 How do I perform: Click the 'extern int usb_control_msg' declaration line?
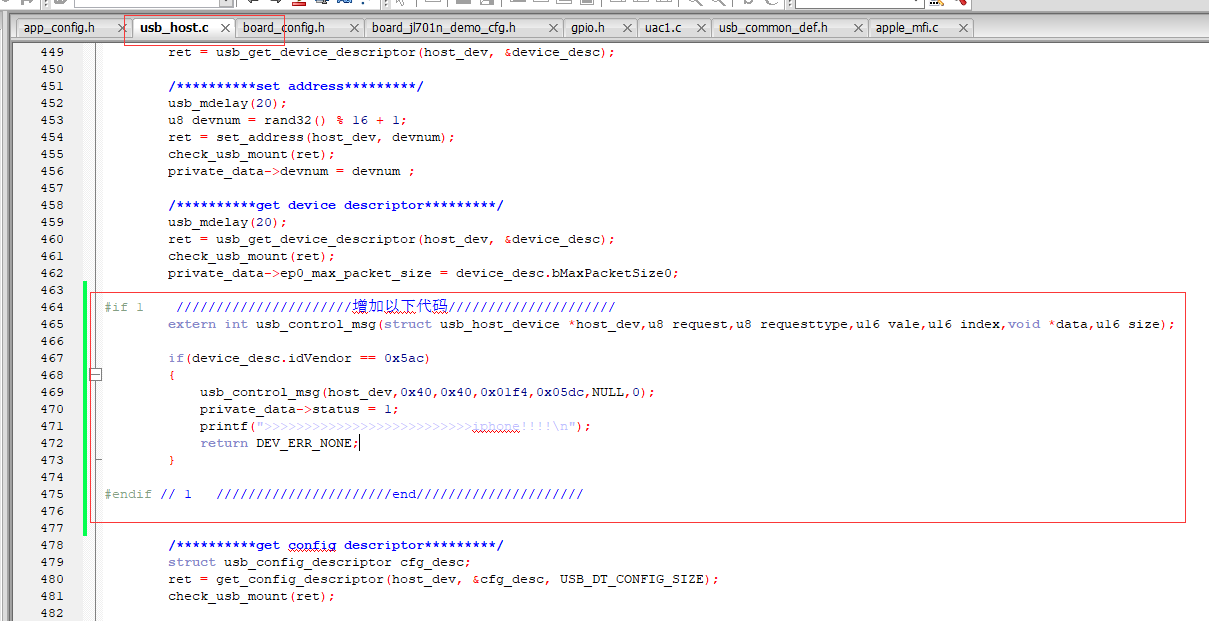coord(672,324)
